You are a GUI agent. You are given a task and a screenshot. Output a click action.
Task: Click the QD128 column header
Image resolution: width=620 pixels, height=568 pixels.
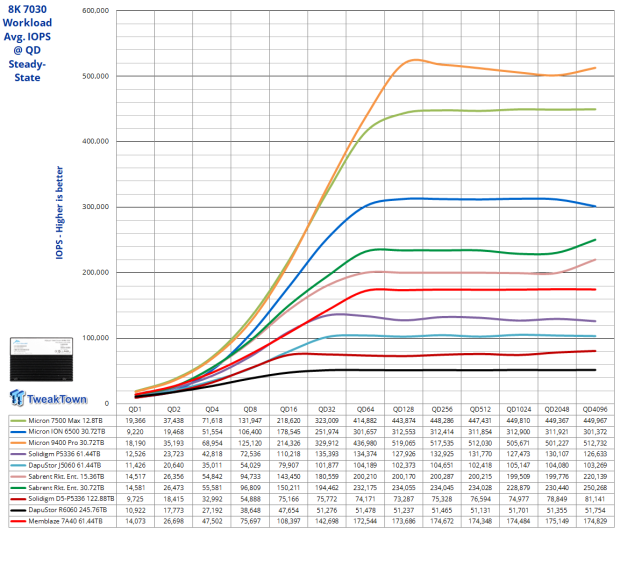pyautogui.click(x=403, y=409)
